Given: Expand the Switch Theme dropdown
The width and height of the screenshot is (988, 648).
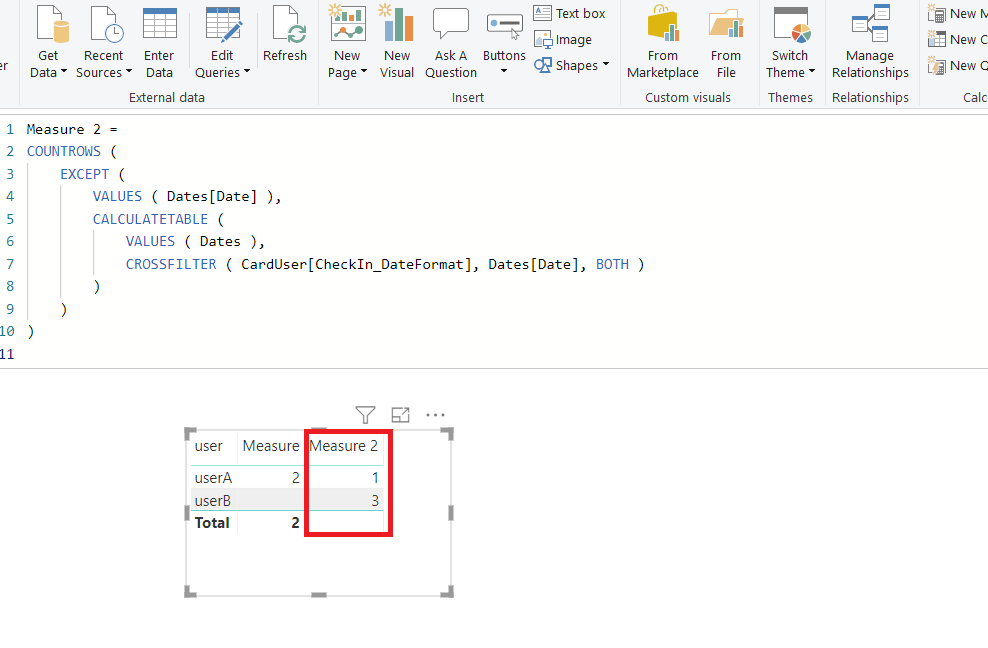Looking at the screenshot, I should 812,73.
